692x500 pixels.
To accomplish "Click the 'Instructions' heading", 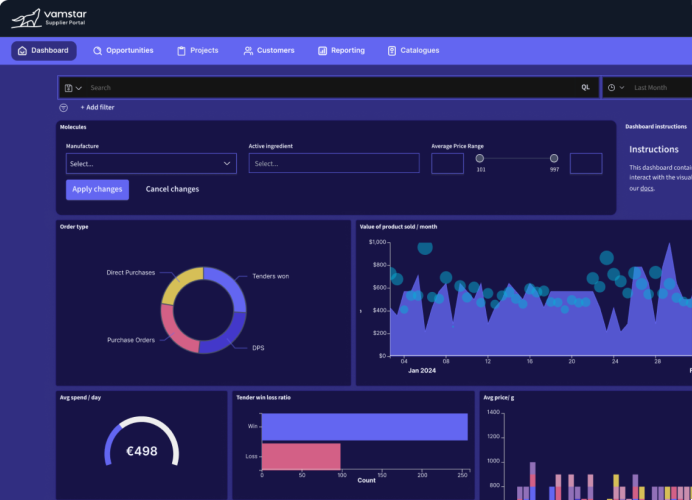I will (654, 150).
